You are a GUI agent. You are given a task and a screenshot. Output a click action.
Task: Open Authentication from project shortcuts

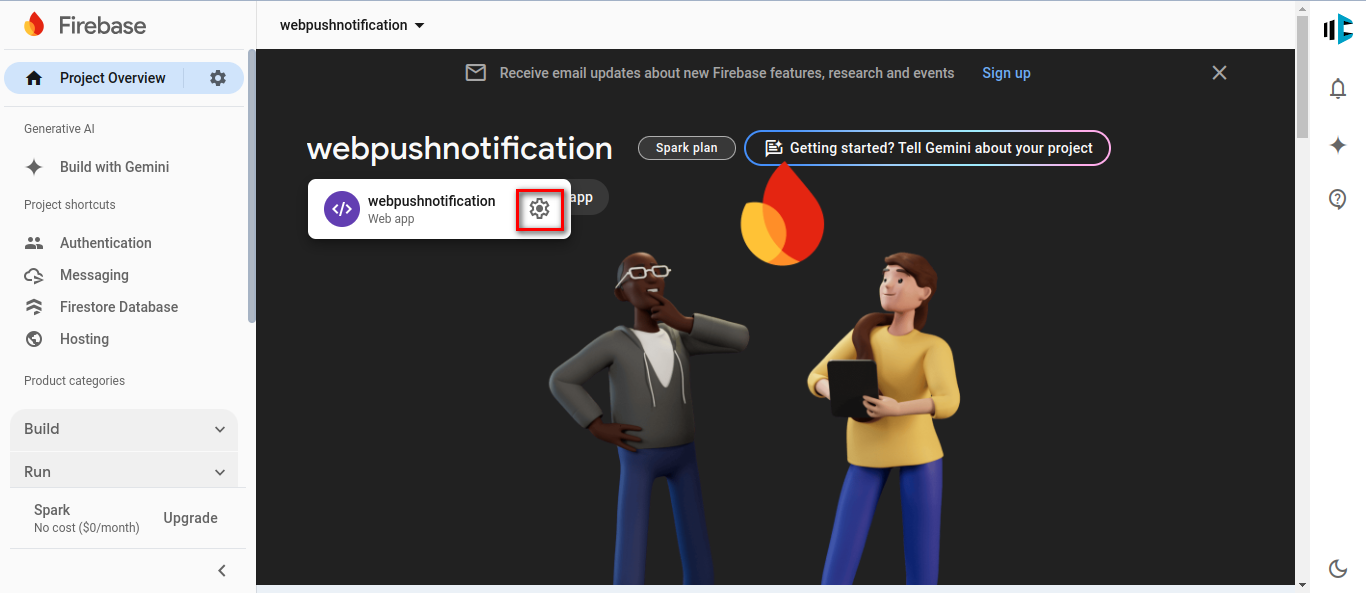tap(105, 243)
